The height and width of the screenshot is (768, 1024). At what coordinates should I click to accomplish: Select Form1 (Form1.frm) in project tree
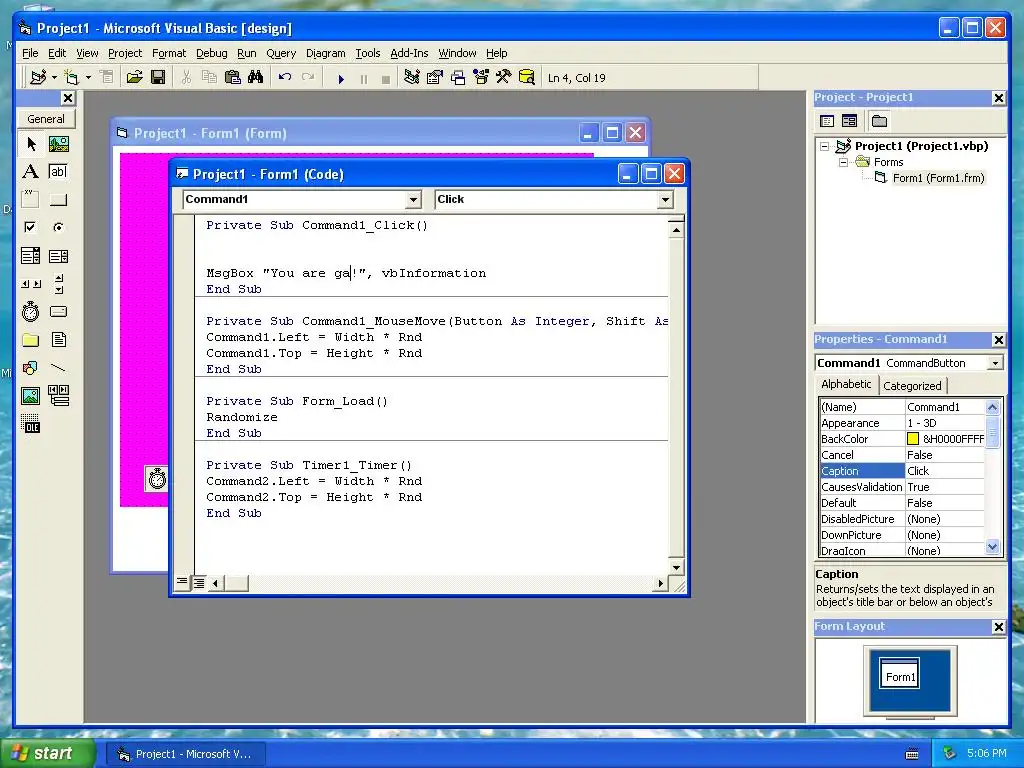(938, 178)
